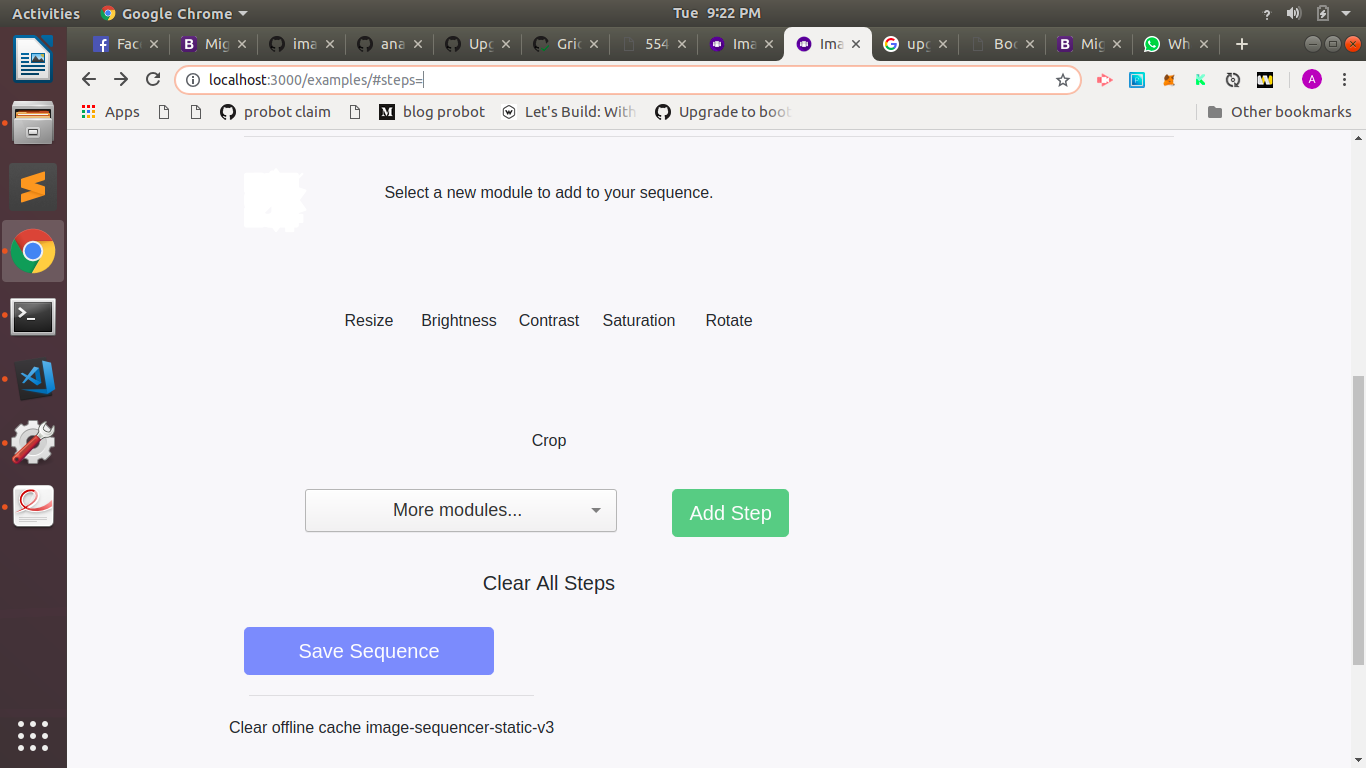Launch Sublime Text from dock
The image size is (1366, 768).
(x=33, y=187)
